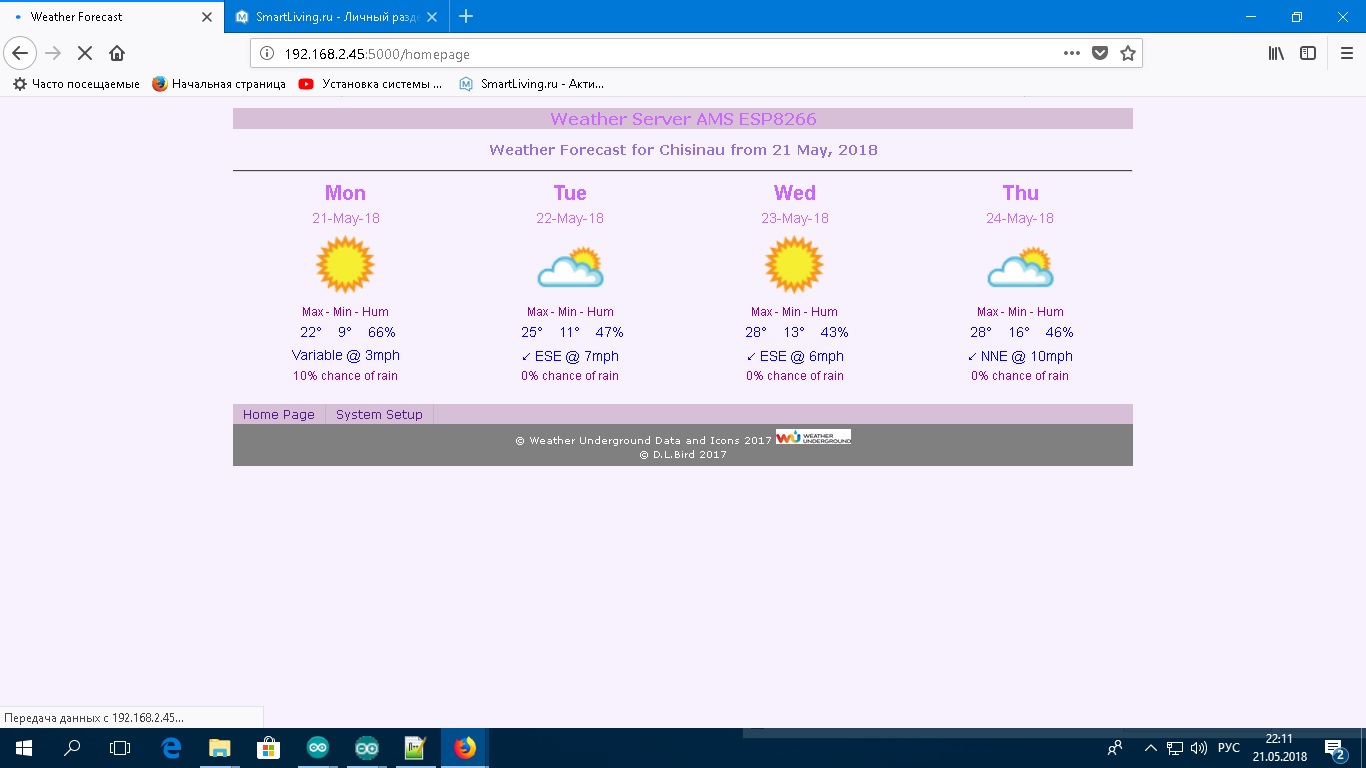
Task: Click the browser back arrow button
Action: [x=20, y=53]
